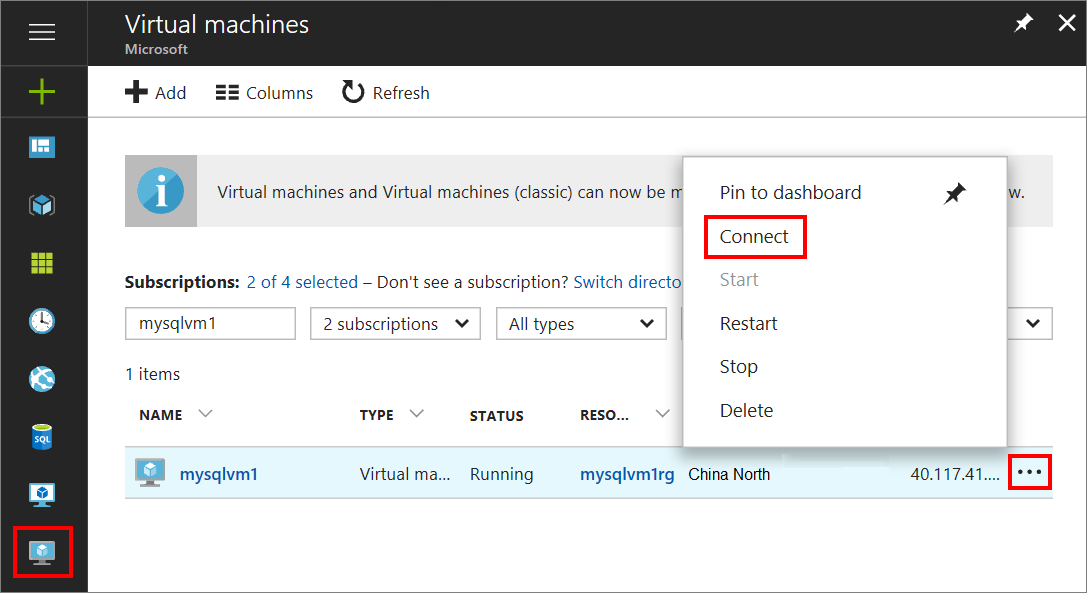This screenshot has width=1087, height=593.
Task: Open the Columns chooser
Action: point(265,93)
